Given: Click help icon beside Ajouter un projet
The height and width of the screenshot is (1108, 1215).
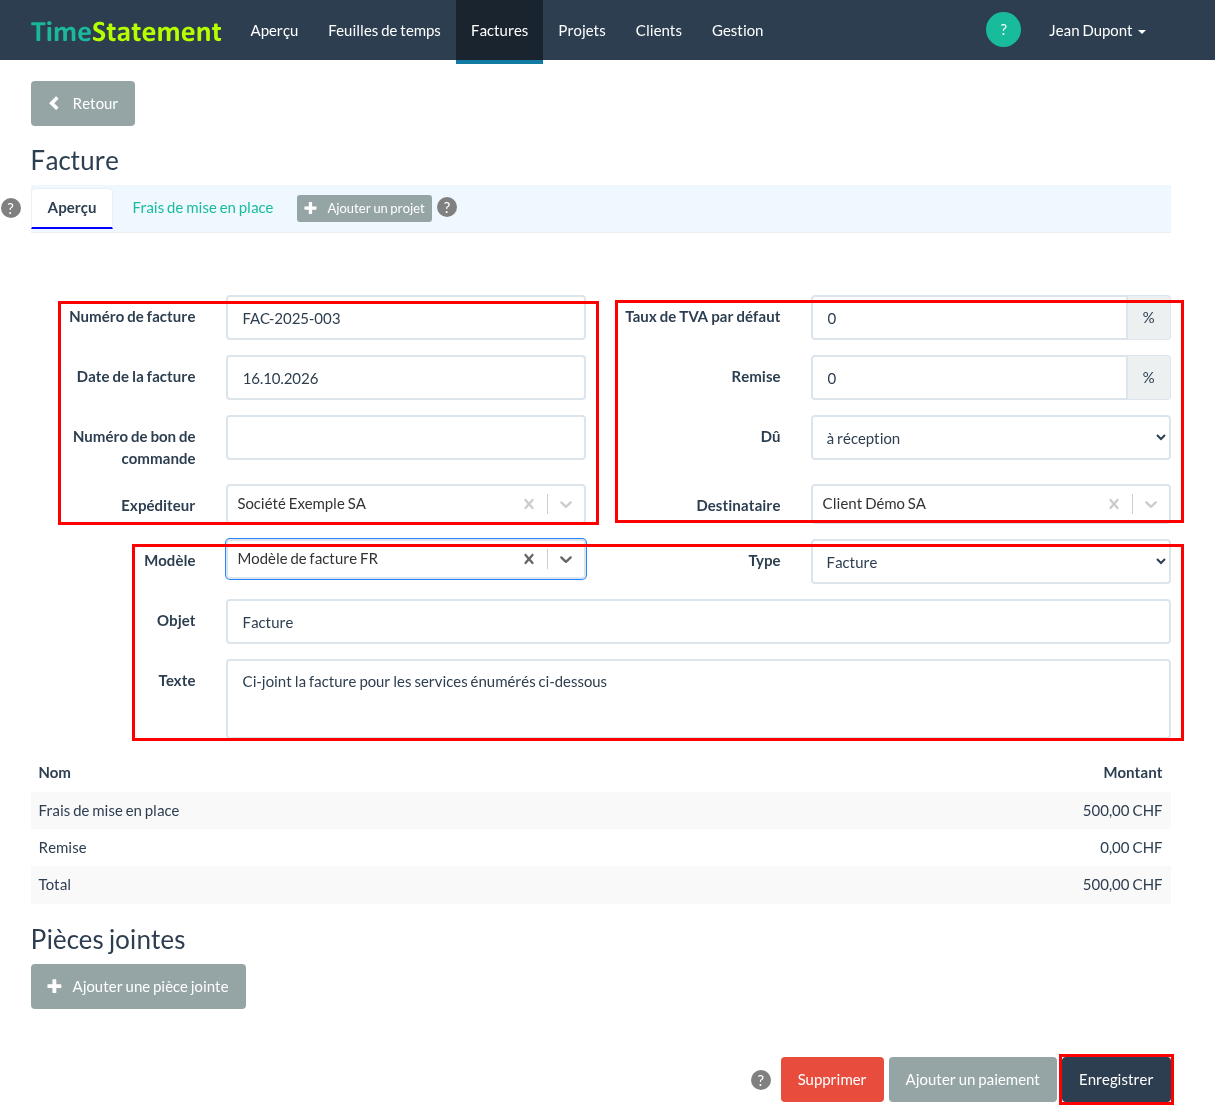Looking at the screenshot, I should coord(447,207).
